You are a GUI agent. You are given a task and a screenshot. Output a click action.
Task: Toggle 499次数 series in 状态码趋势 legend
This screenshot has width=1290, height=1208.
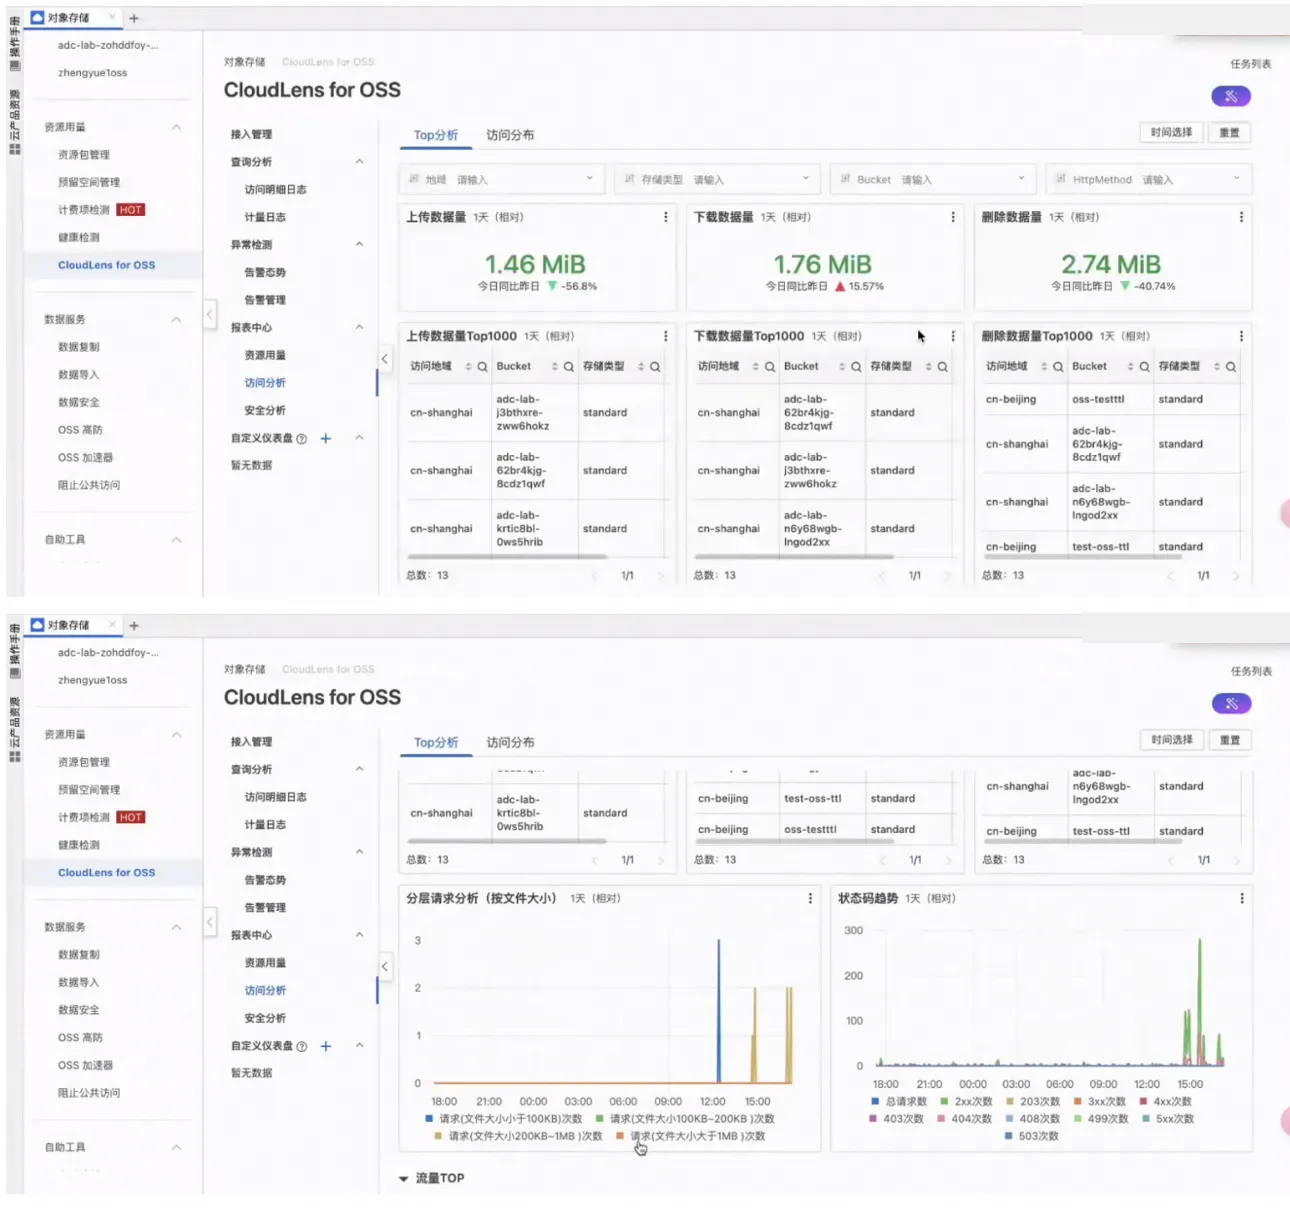1101,1119
